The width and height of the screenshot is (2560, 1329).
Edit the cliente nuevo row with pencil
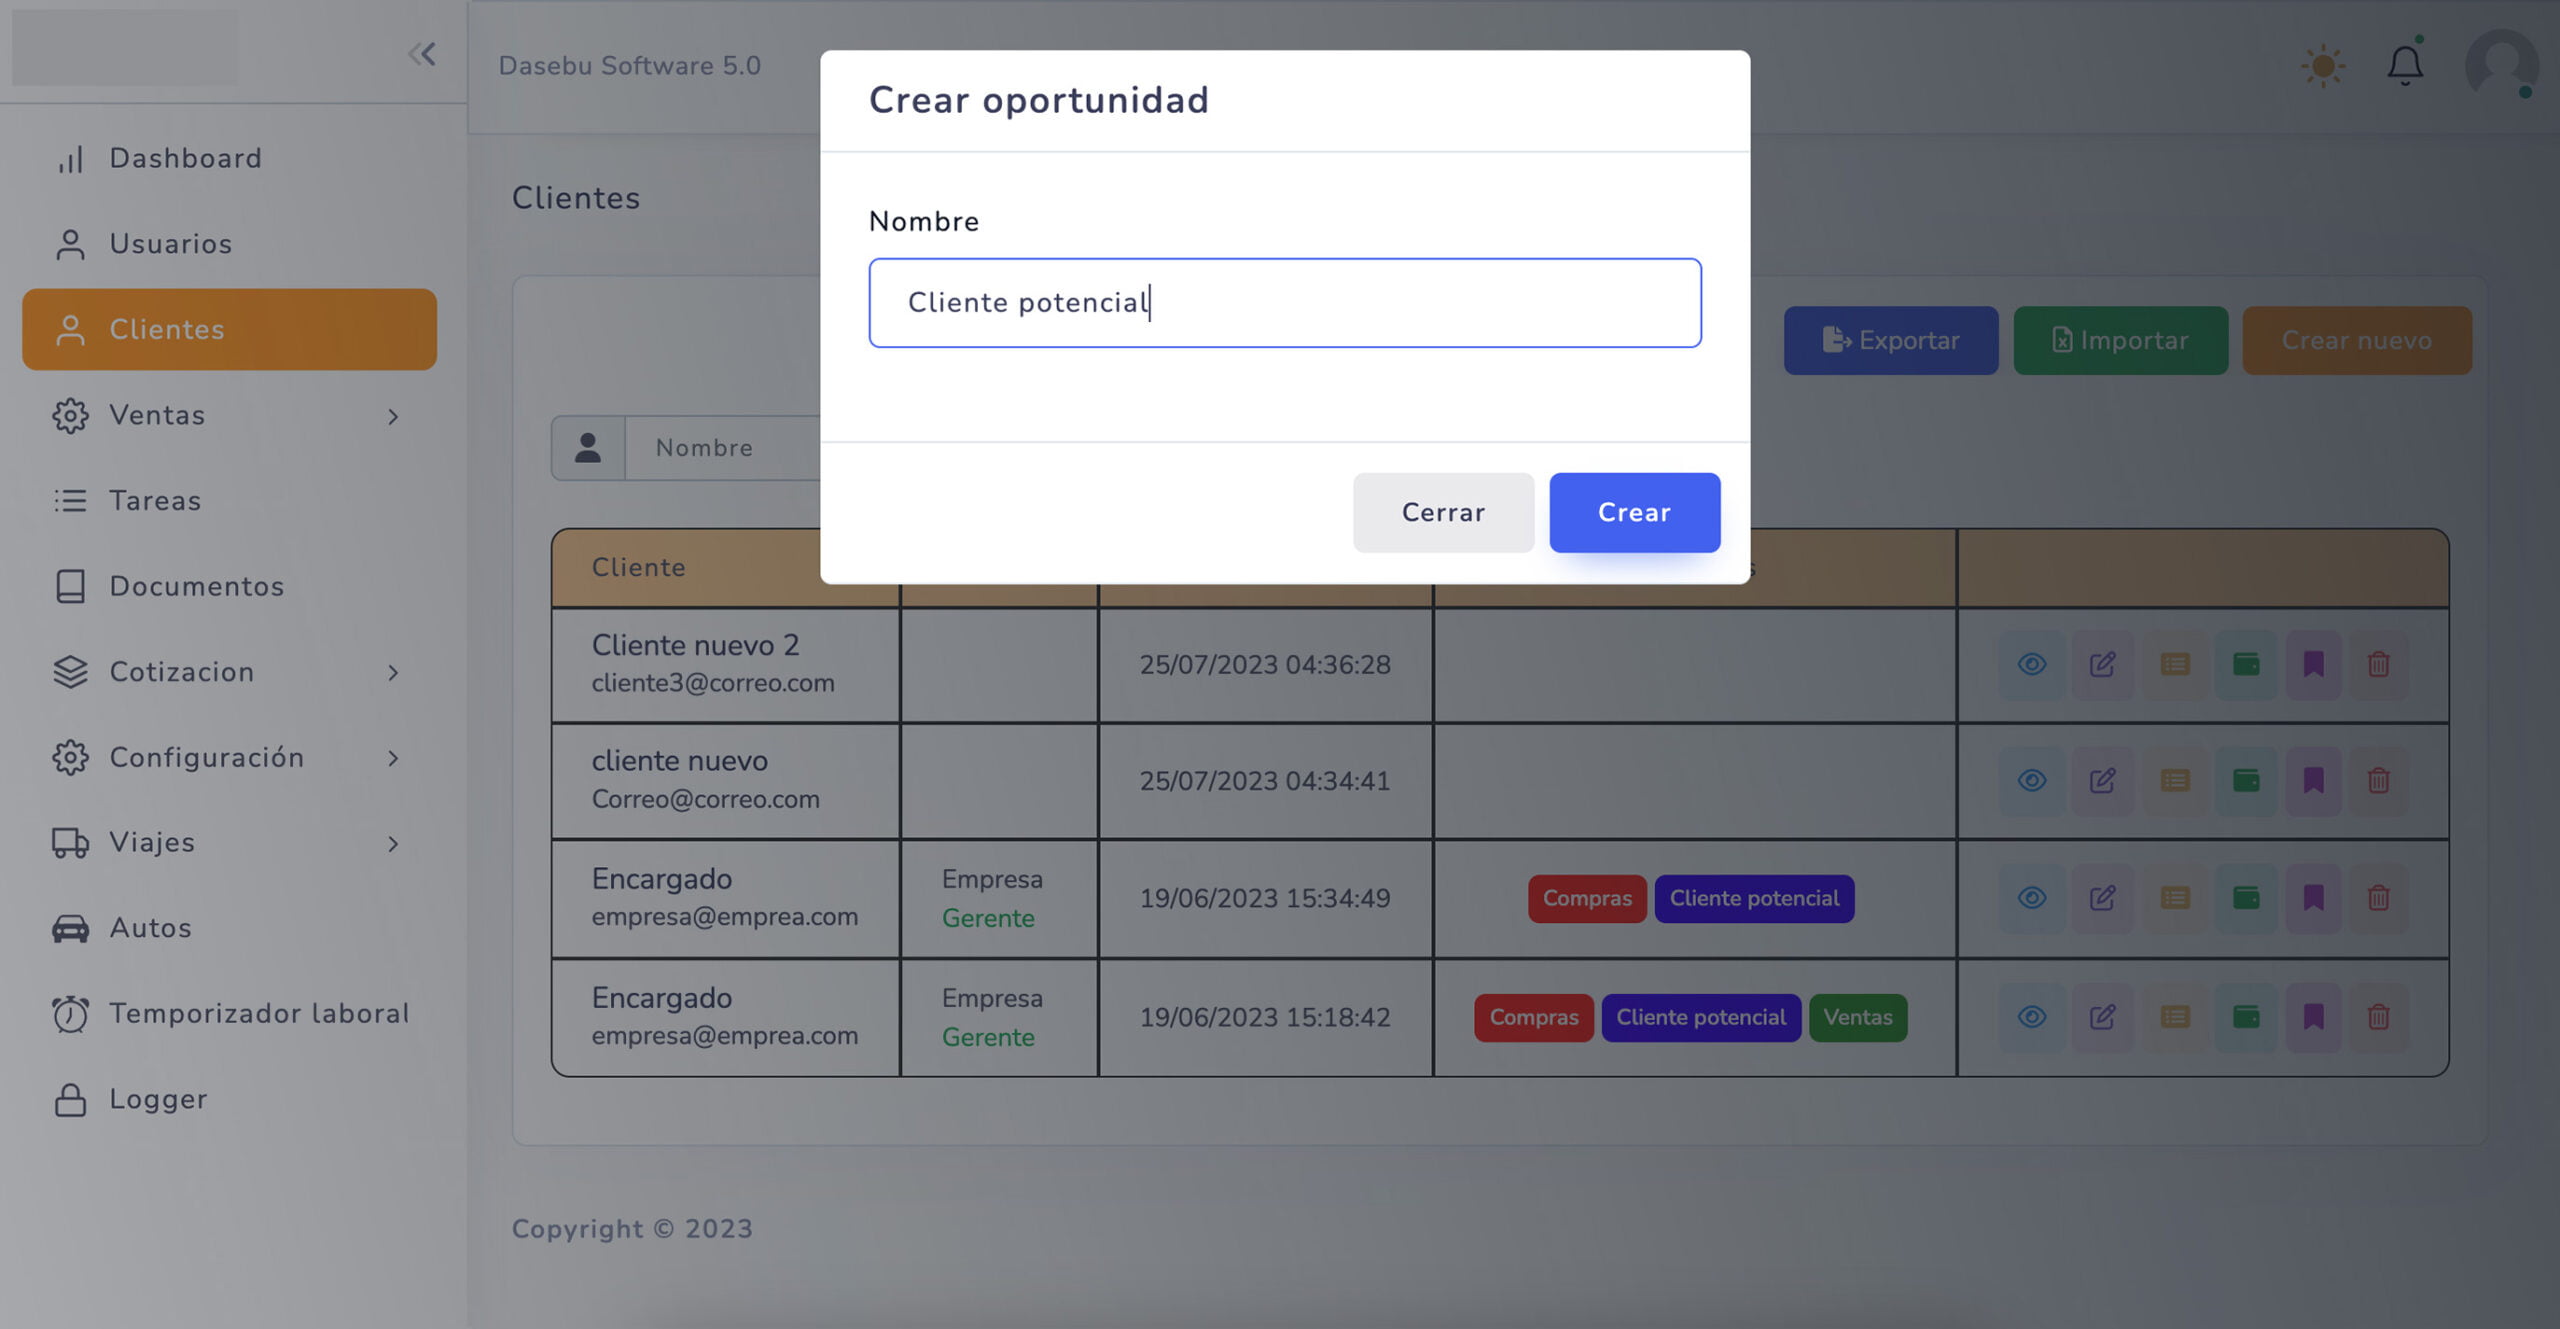coord(2102,780)
